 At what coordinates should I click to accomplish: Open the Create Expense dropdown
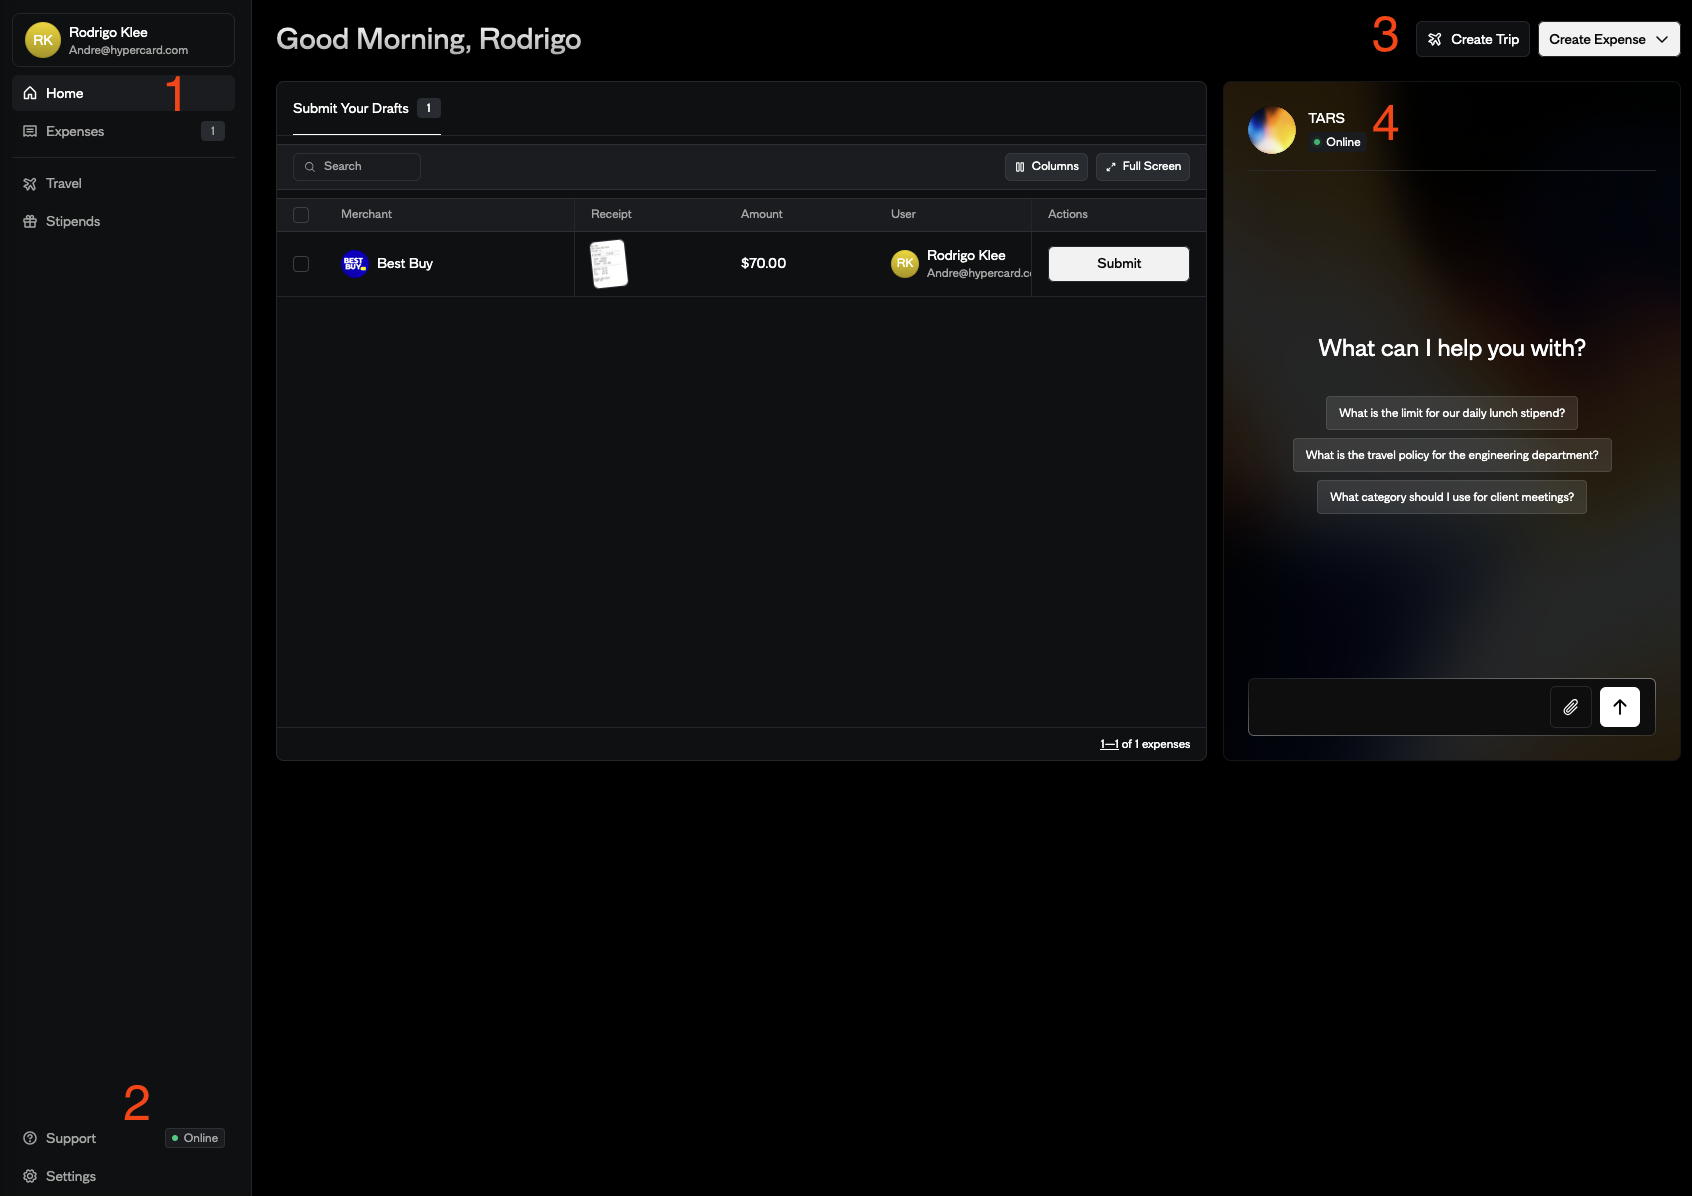[1607, 39]
